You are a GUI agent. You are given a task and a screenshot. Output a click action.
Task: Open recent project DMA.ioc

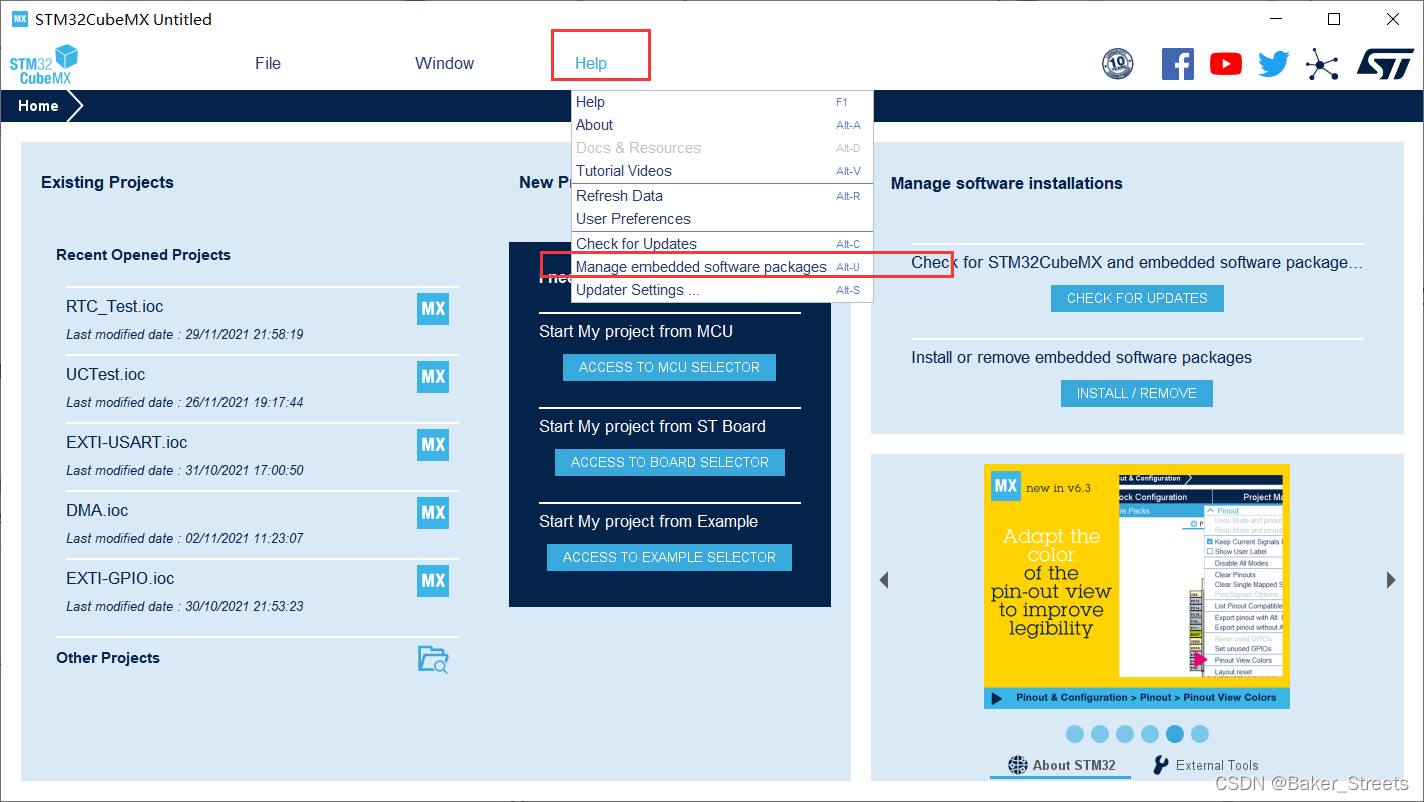[x=97, y=511]
